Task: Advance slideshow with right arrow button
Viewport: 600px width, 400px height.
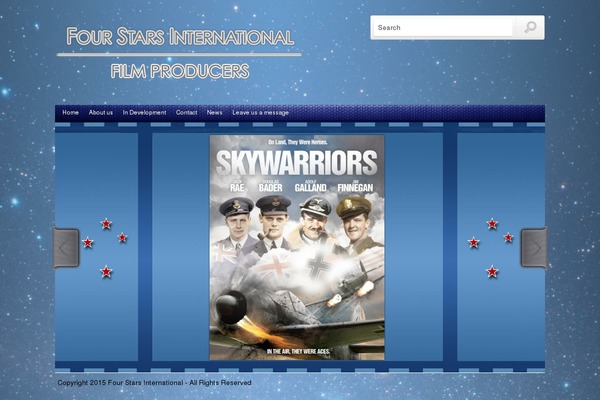Action: (x=534, y=248)
